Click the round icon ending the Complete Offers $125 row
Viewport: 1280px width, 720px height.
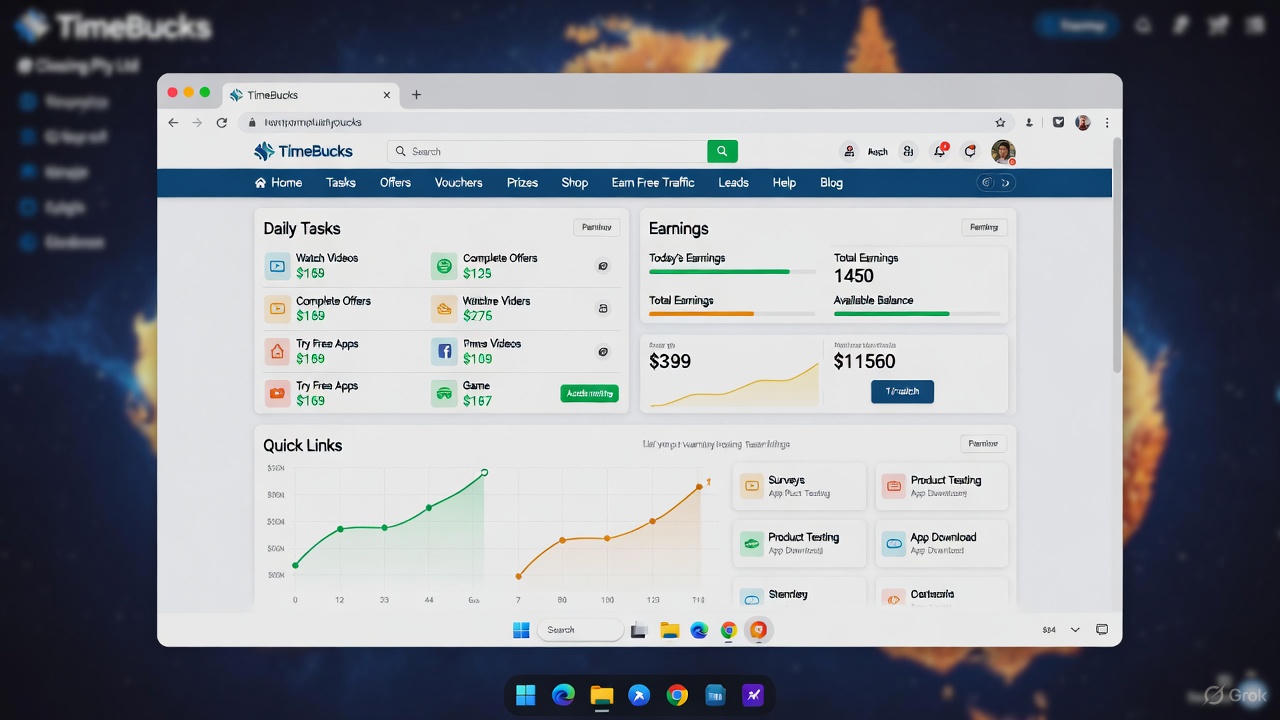click(602, 266)
